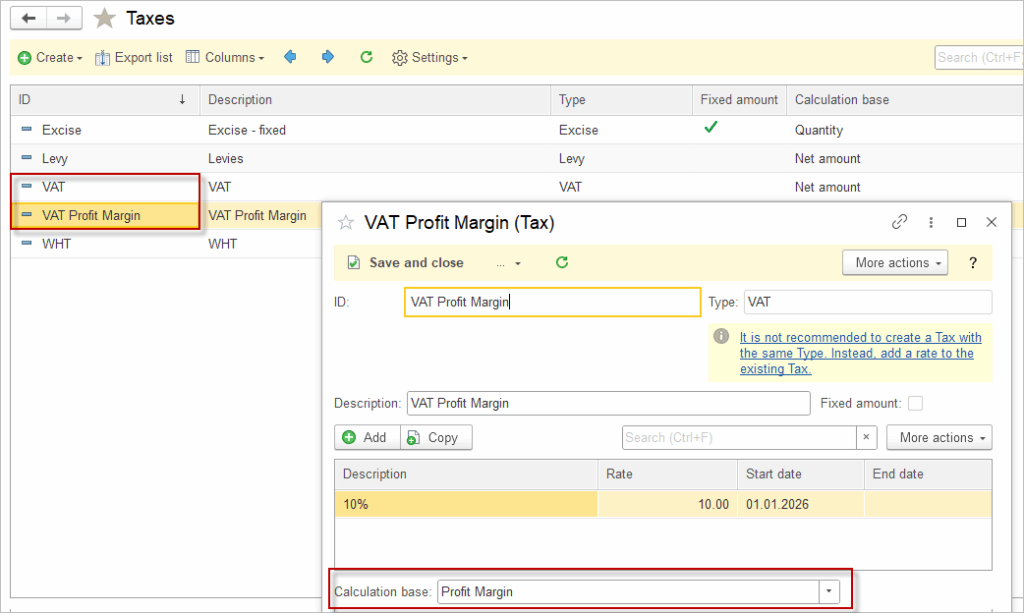
Task: Refresh the Taxes list
Action: click(x=366, y=58)
